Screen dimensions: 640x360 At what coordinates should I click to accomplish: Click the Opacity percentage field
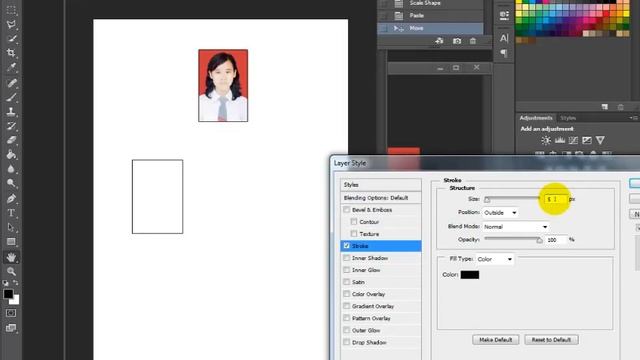(556, 240)
